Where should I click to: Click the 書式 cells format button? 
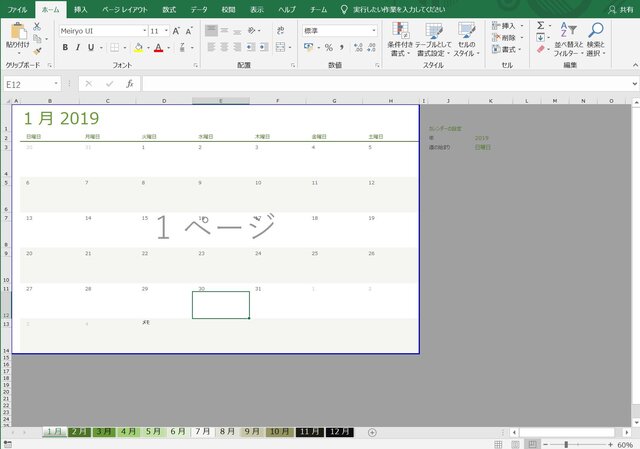pos(507,49)
